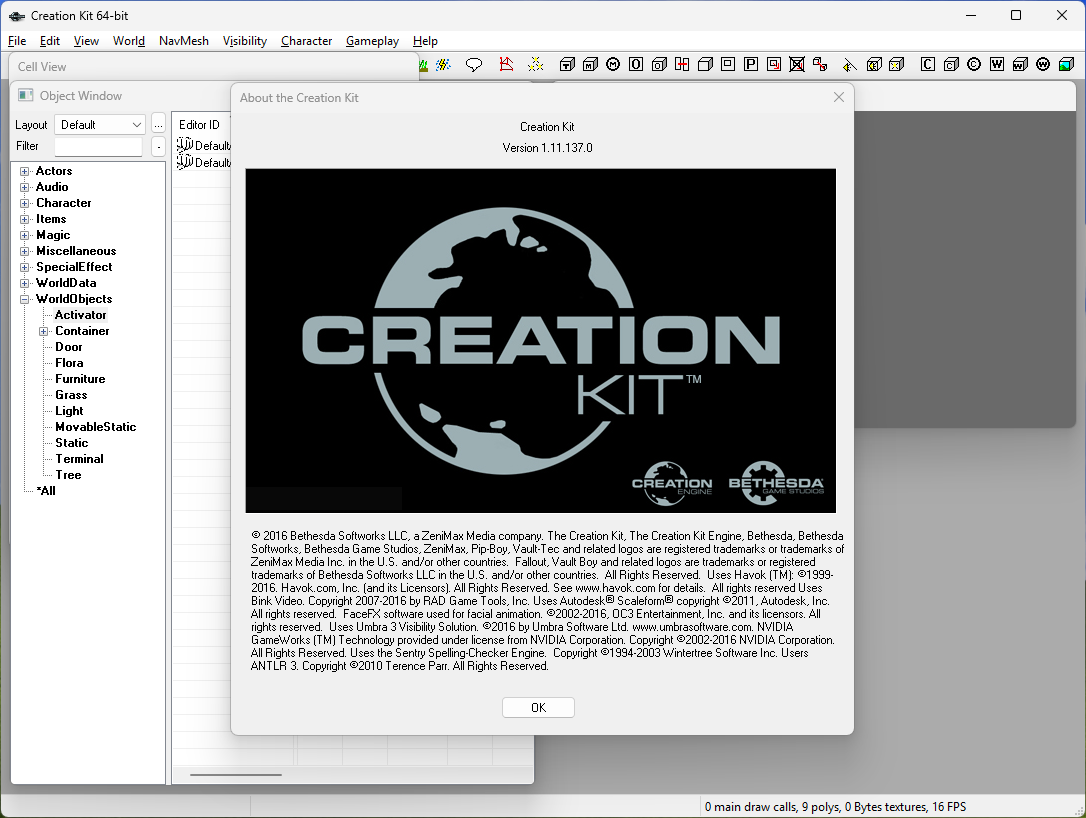This screenshot has height=818, width=1086.
Task: Open the Visibility menu
Action: pyautogui.click(x=244, y=41)
